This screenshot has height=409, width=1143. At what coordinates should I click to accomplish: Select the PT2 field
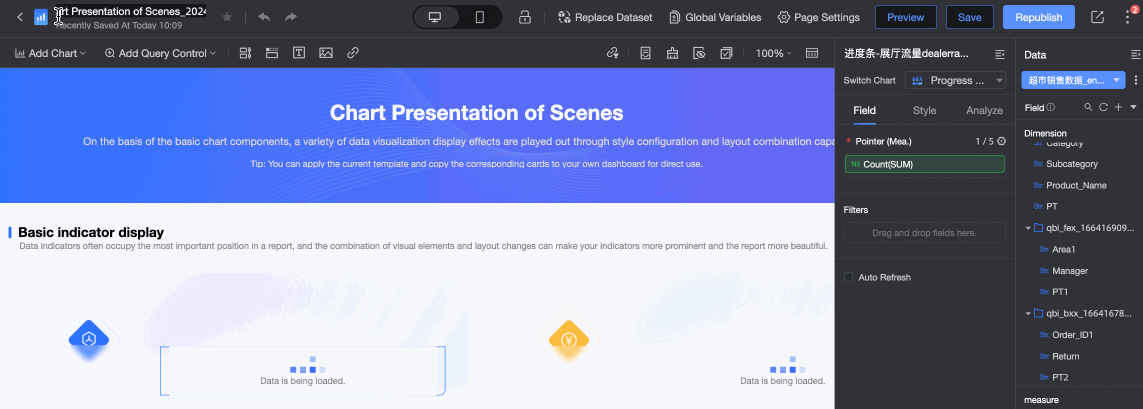1060,377
